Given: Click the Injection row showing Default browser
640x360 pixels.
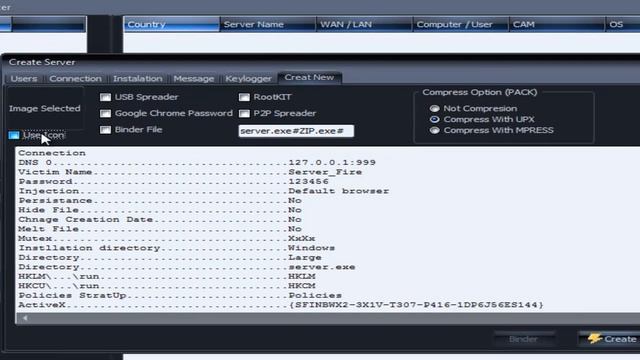Looking at the screenshot, I should tap(203, 191).
